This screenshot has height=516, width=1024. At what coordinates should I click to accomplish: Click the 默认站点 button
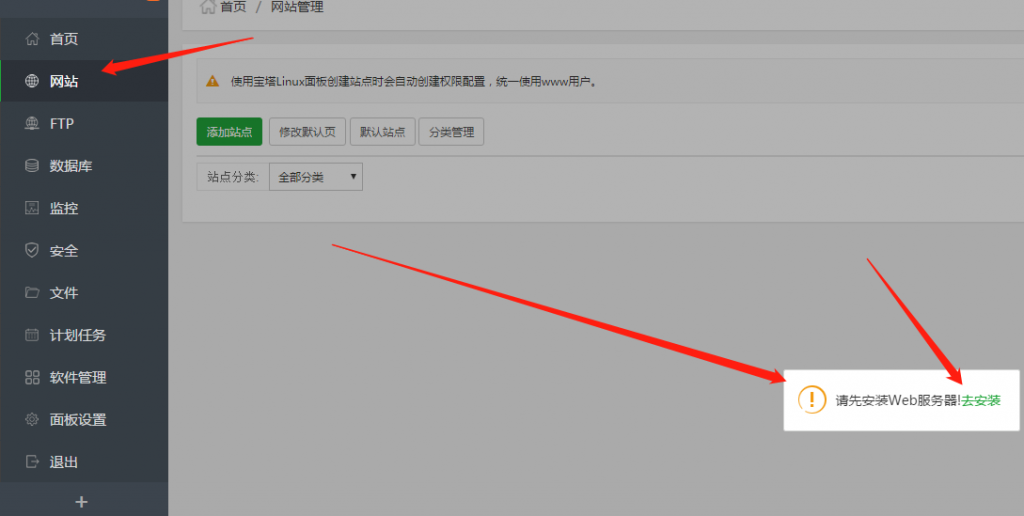[382, 132]
